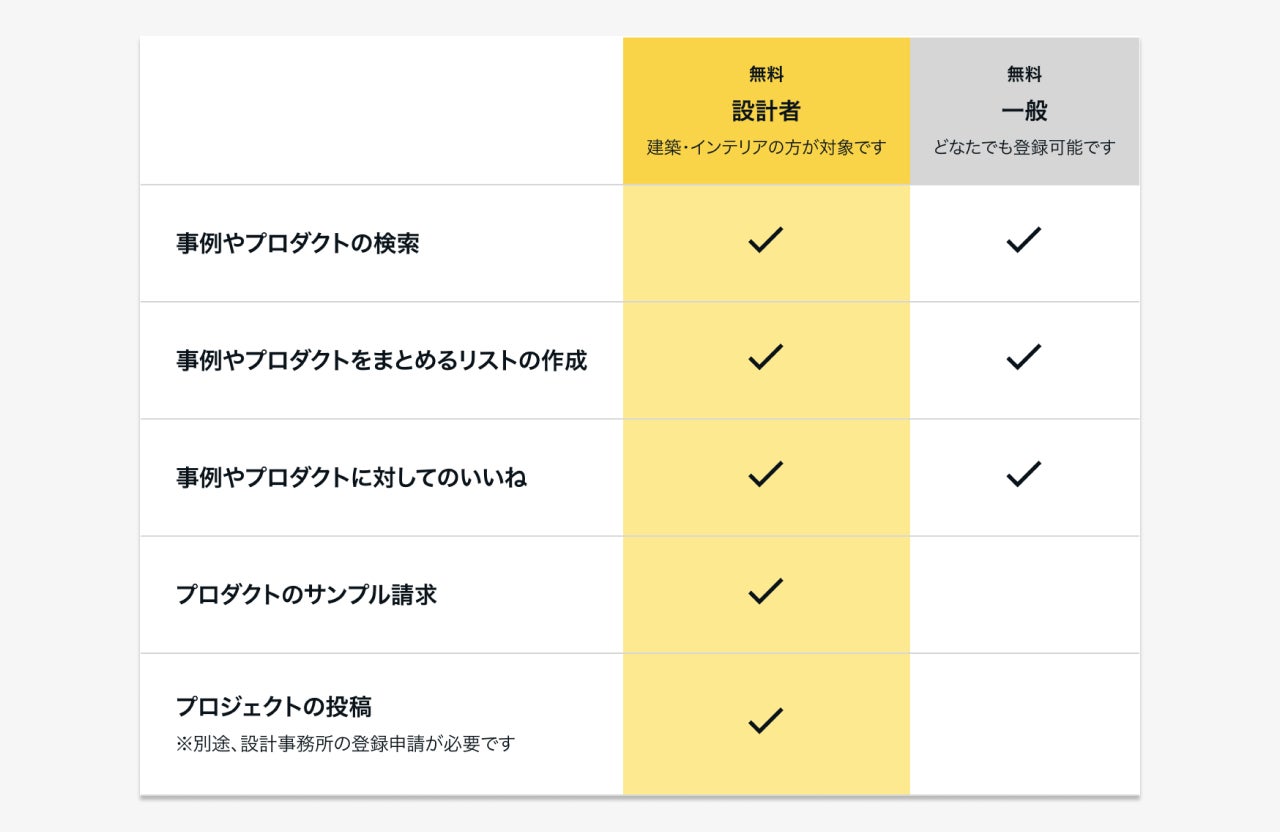The height and width of the screenshot is (832, 1280).
Task: Click the 事例やプロダクトの検索 feature label
Action: pyautogui.click(x=297, y=244)
